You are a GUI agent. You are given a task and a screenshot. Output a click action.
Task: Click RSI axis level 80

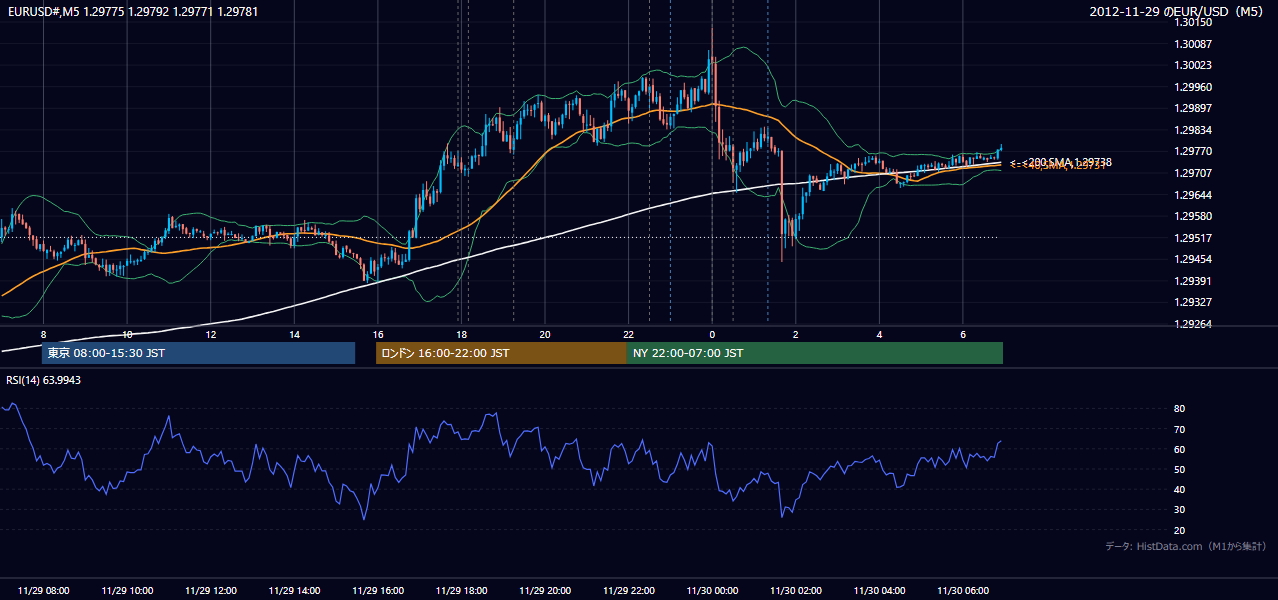coord(1179,409)
